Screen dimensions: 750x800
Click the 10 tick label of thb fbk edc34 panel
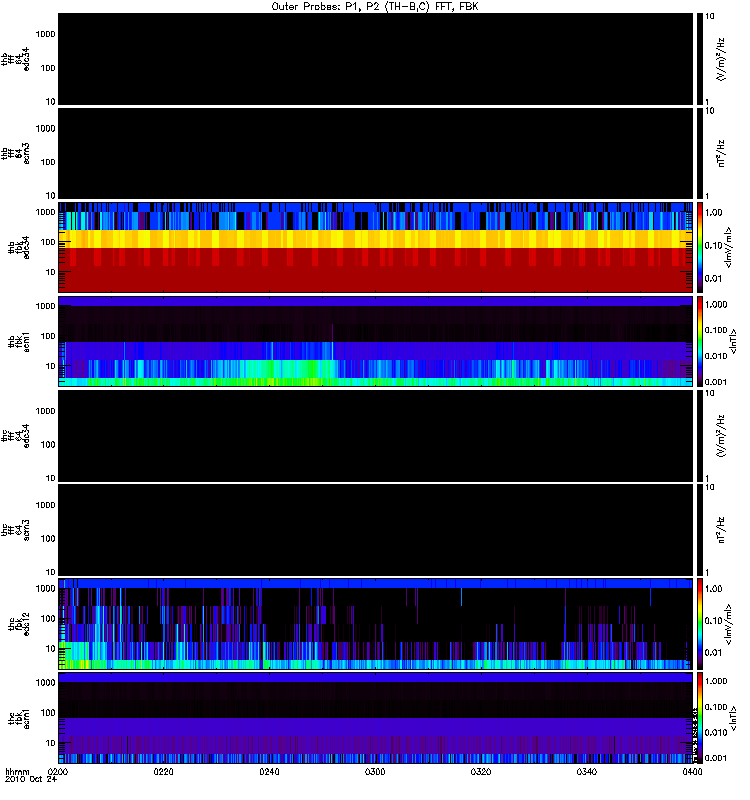[x=50, y=272]
